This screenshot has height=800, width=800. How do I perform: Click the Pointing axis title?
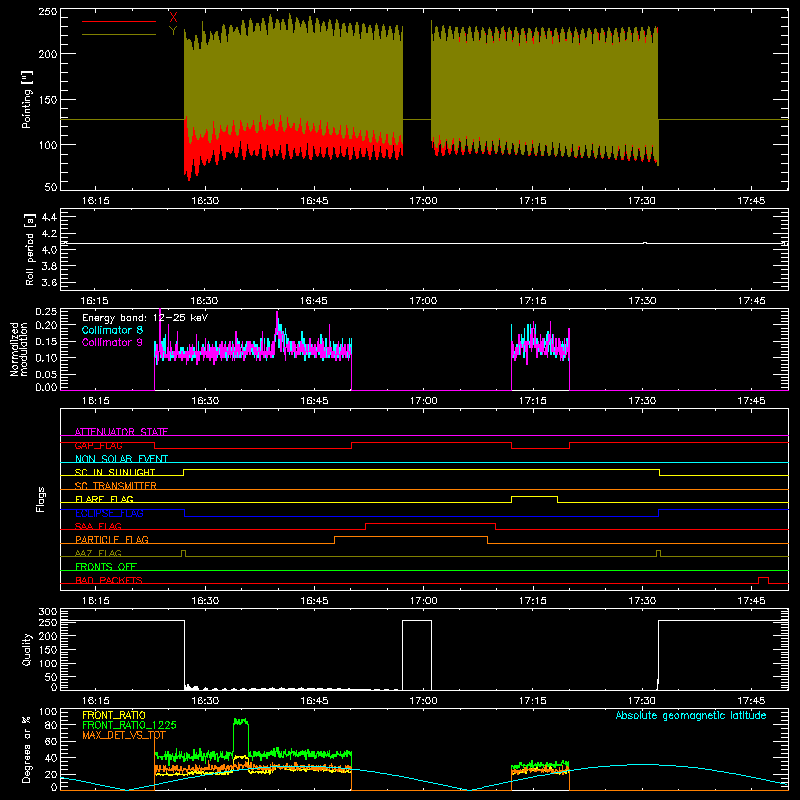click(27, 99)
